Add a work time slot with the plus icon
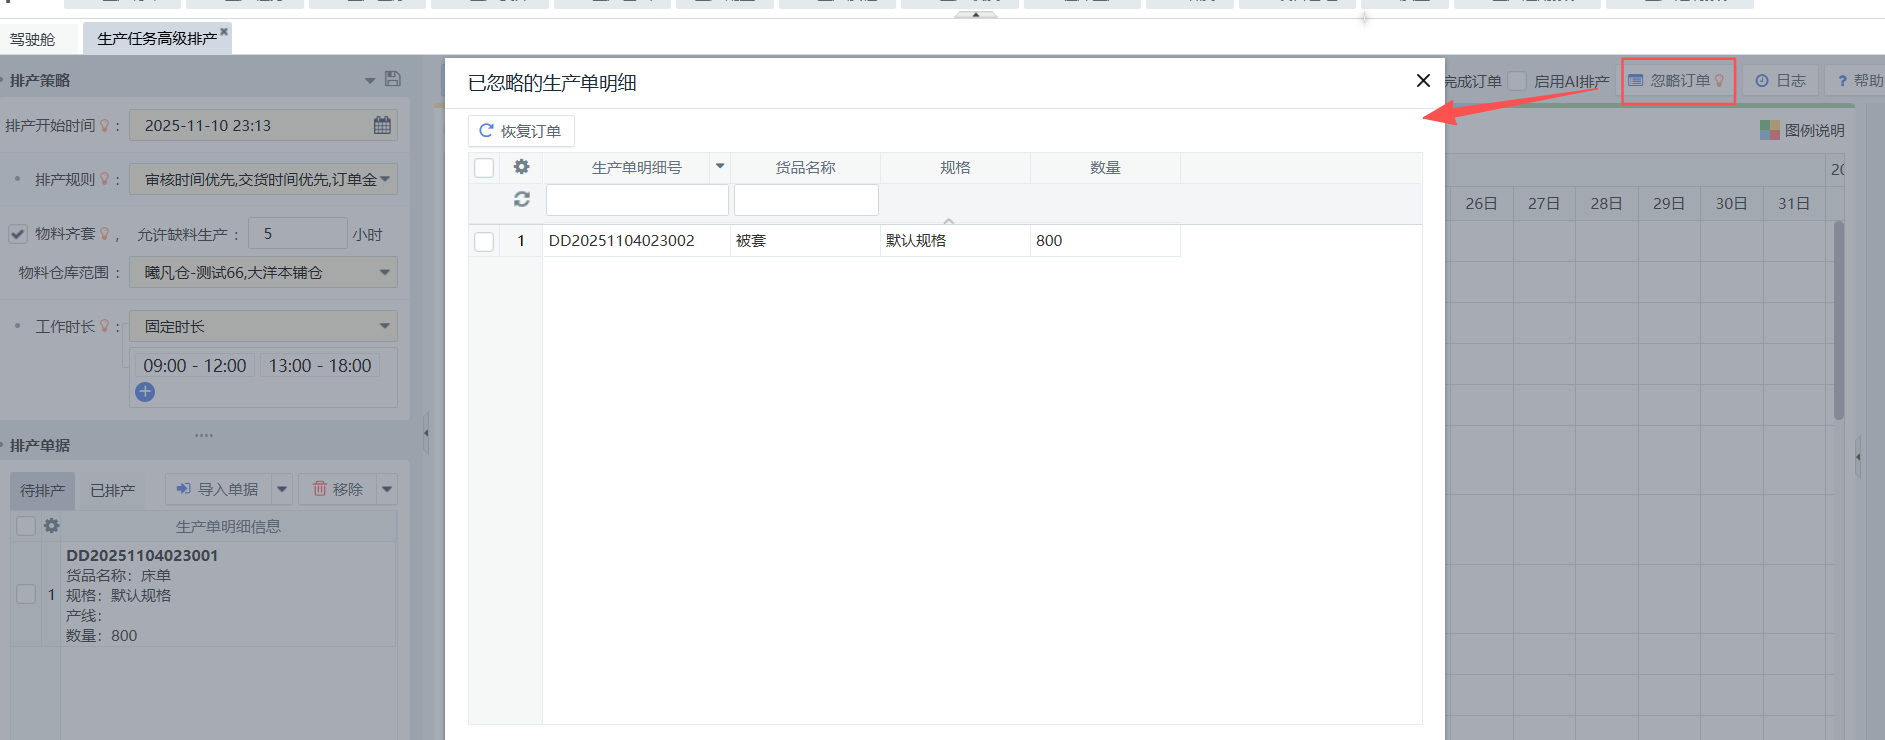The width and height of the screenshot is (1885, 740). point(145,392)
